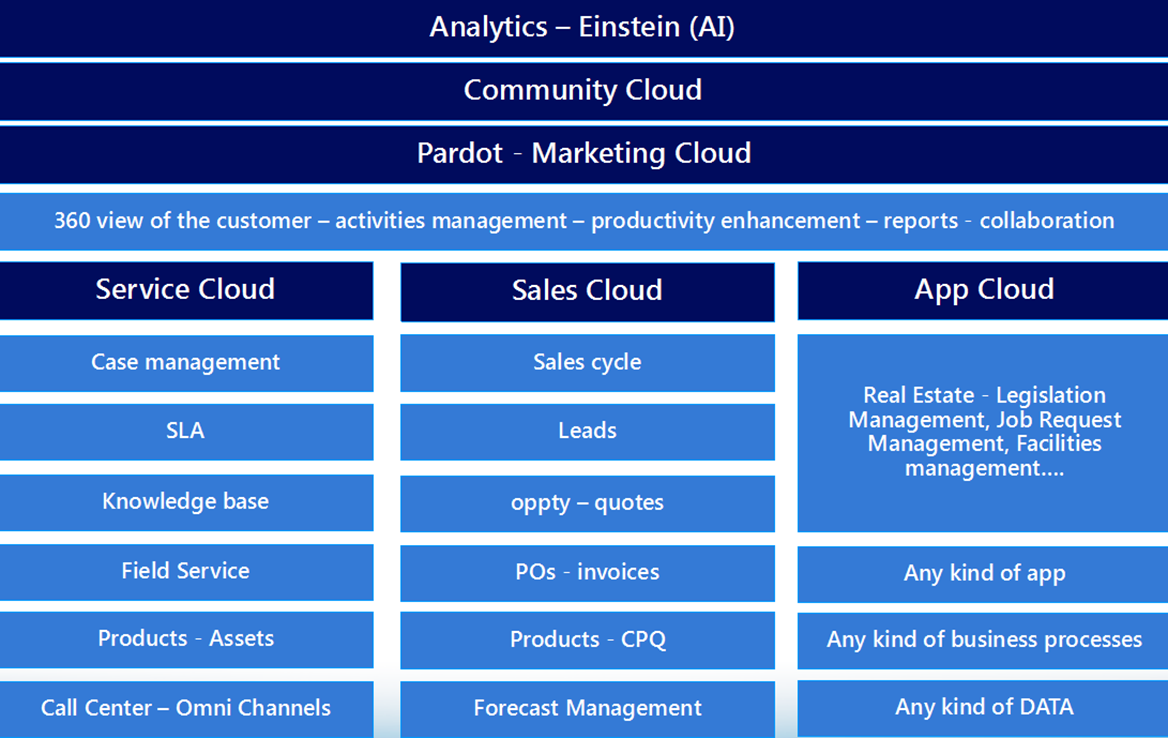This screenshot has width=1168, height=738.
Task: Open the Forecast Management tile
Action: point(587,709)
